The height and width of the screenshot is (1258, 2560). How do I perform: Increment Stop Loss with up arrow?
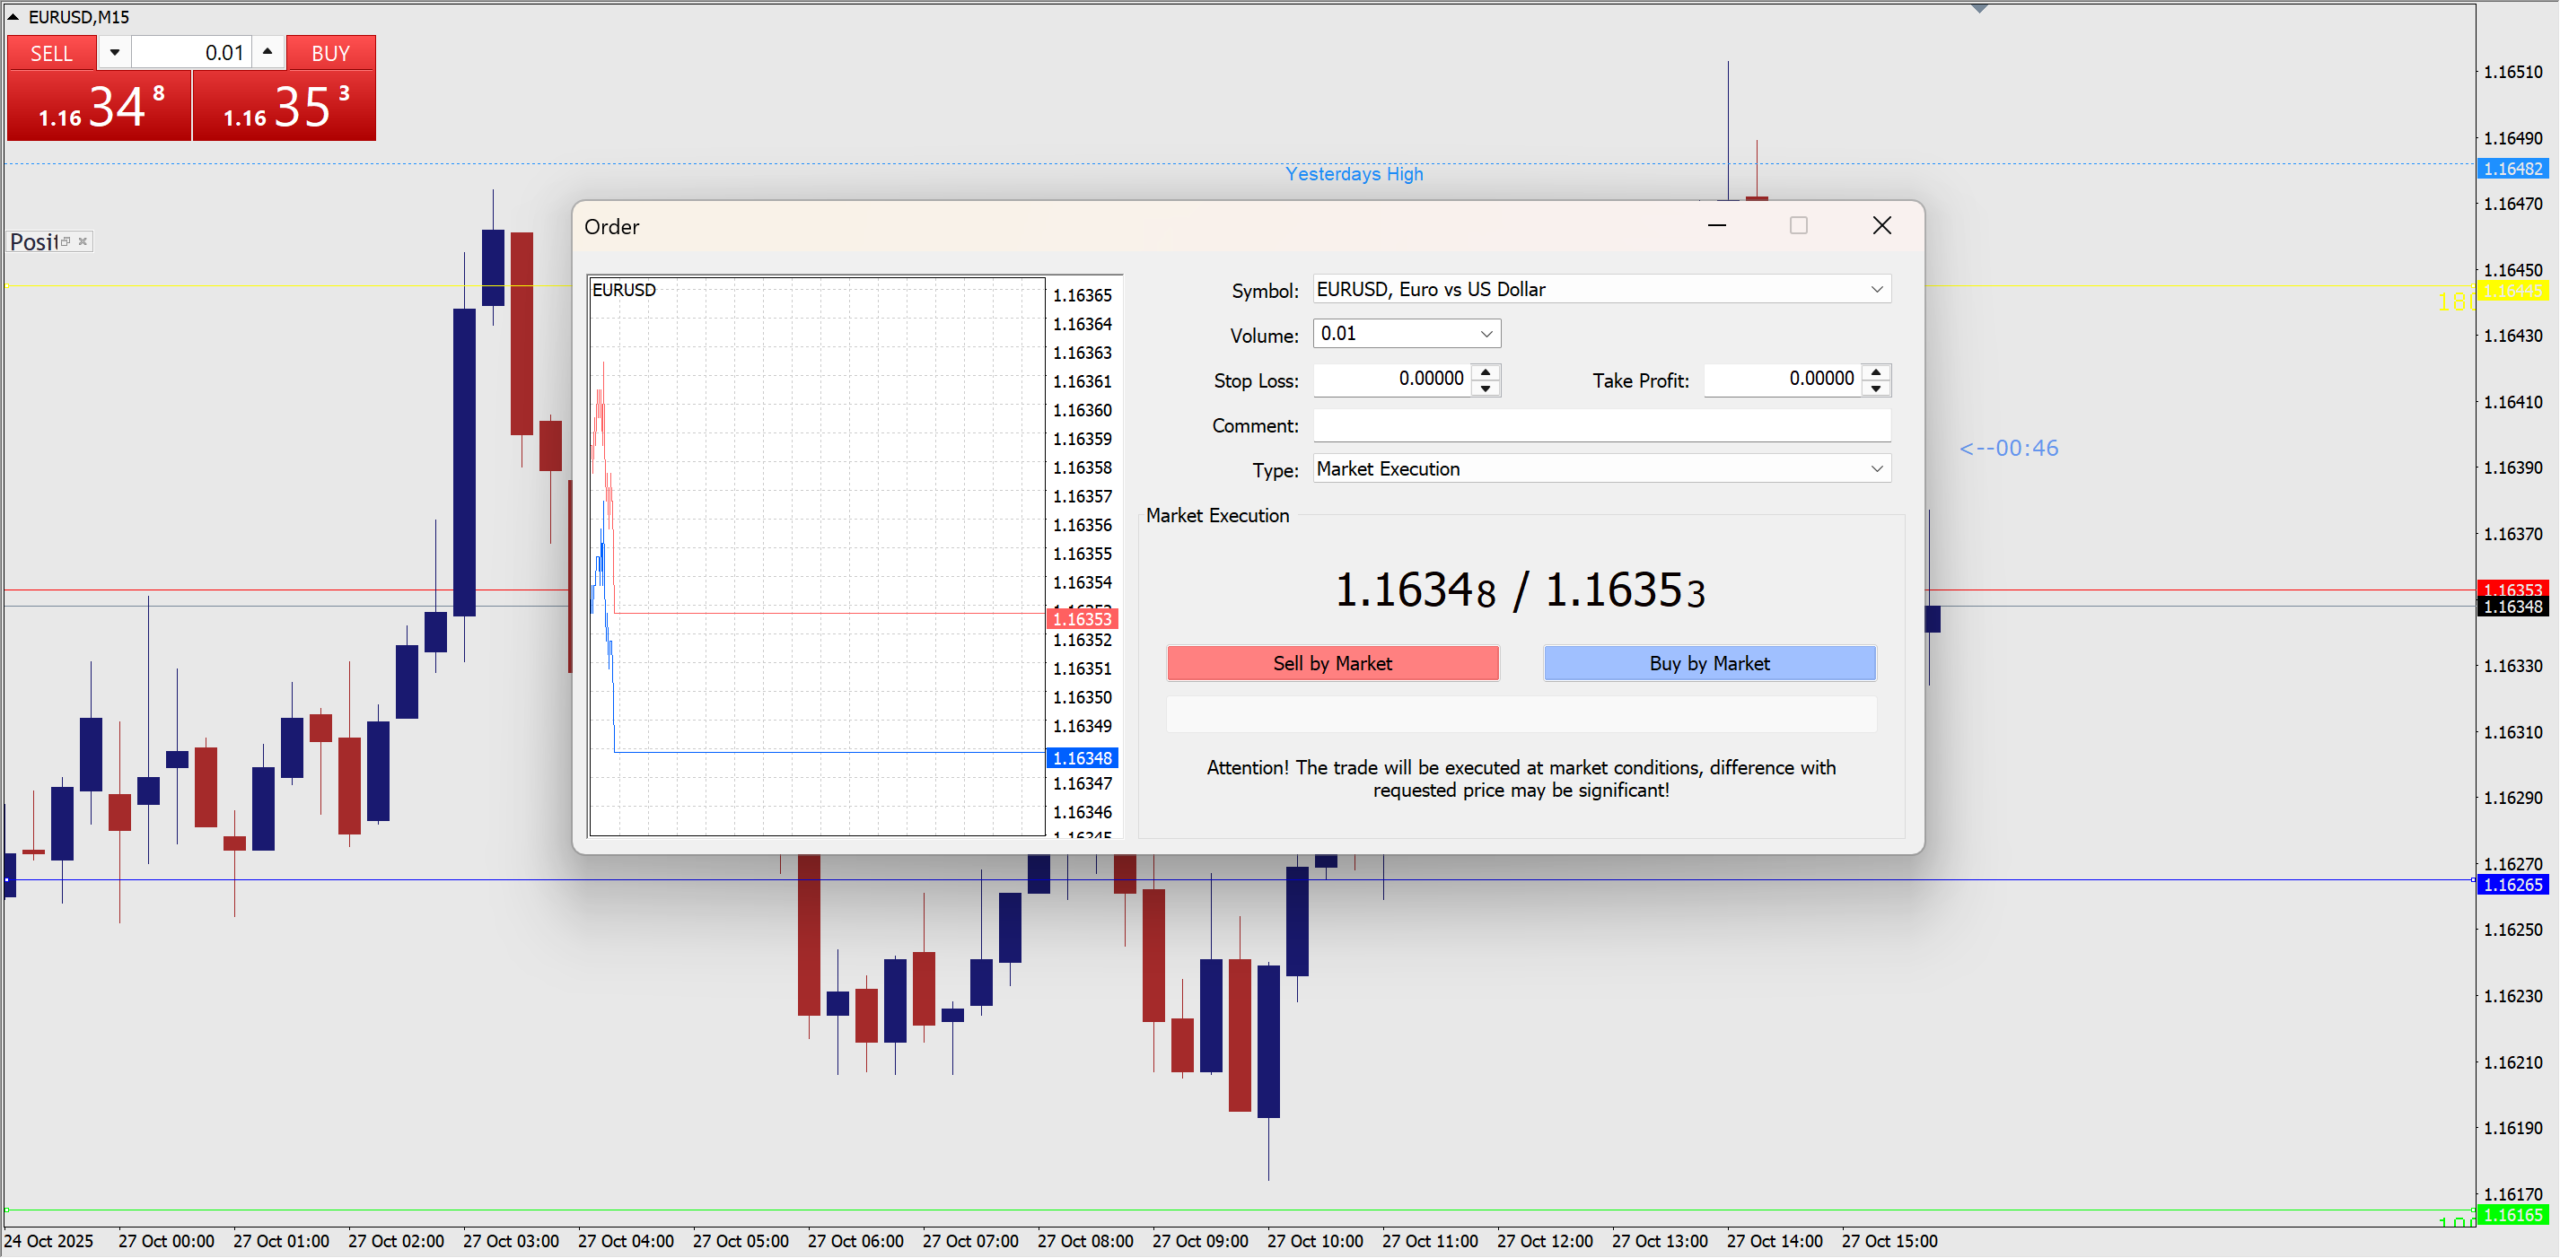click(1486, 372)
